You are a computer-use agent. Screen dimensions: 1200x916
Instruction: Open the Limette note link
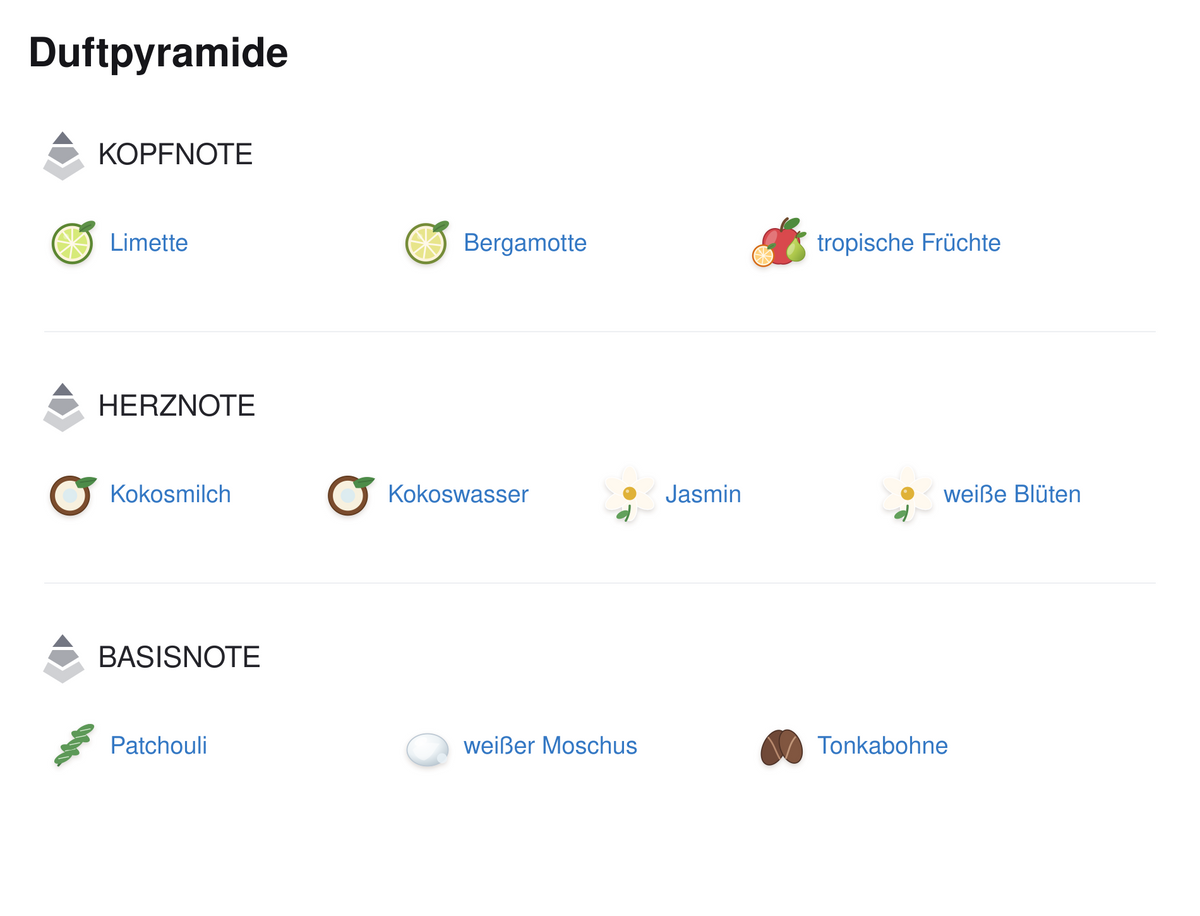coord(149,243)
